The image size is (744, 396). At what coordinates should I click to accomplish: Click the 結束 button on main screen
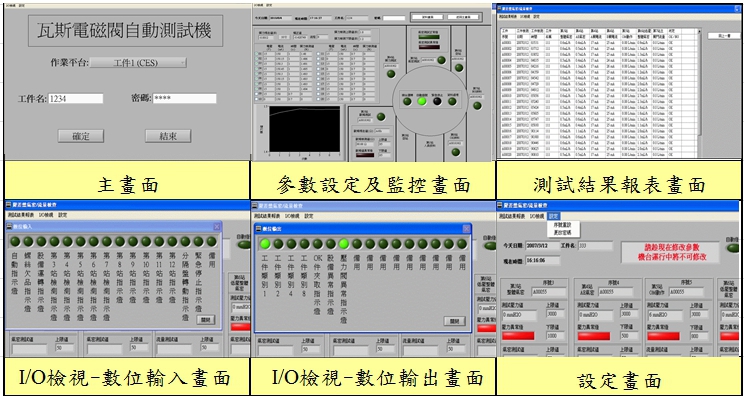pos(168,136)
